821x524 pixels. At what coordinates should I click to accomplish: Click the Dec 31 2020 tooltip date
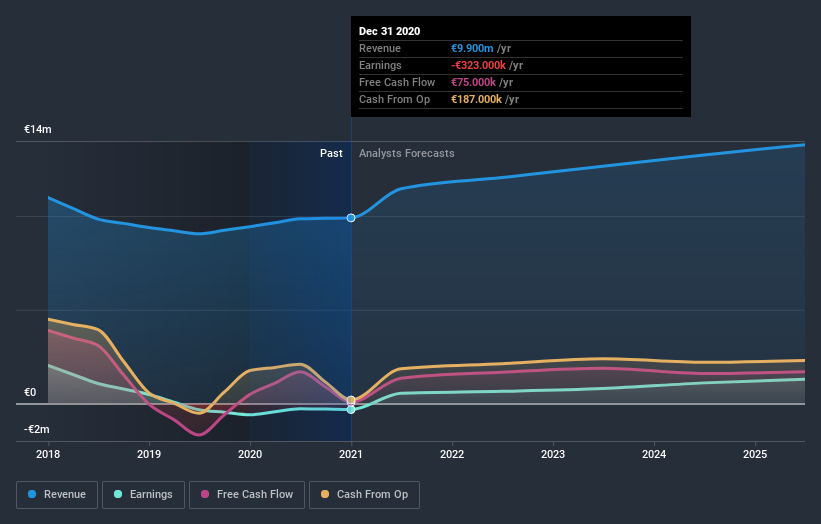click(x=390, y=31)
